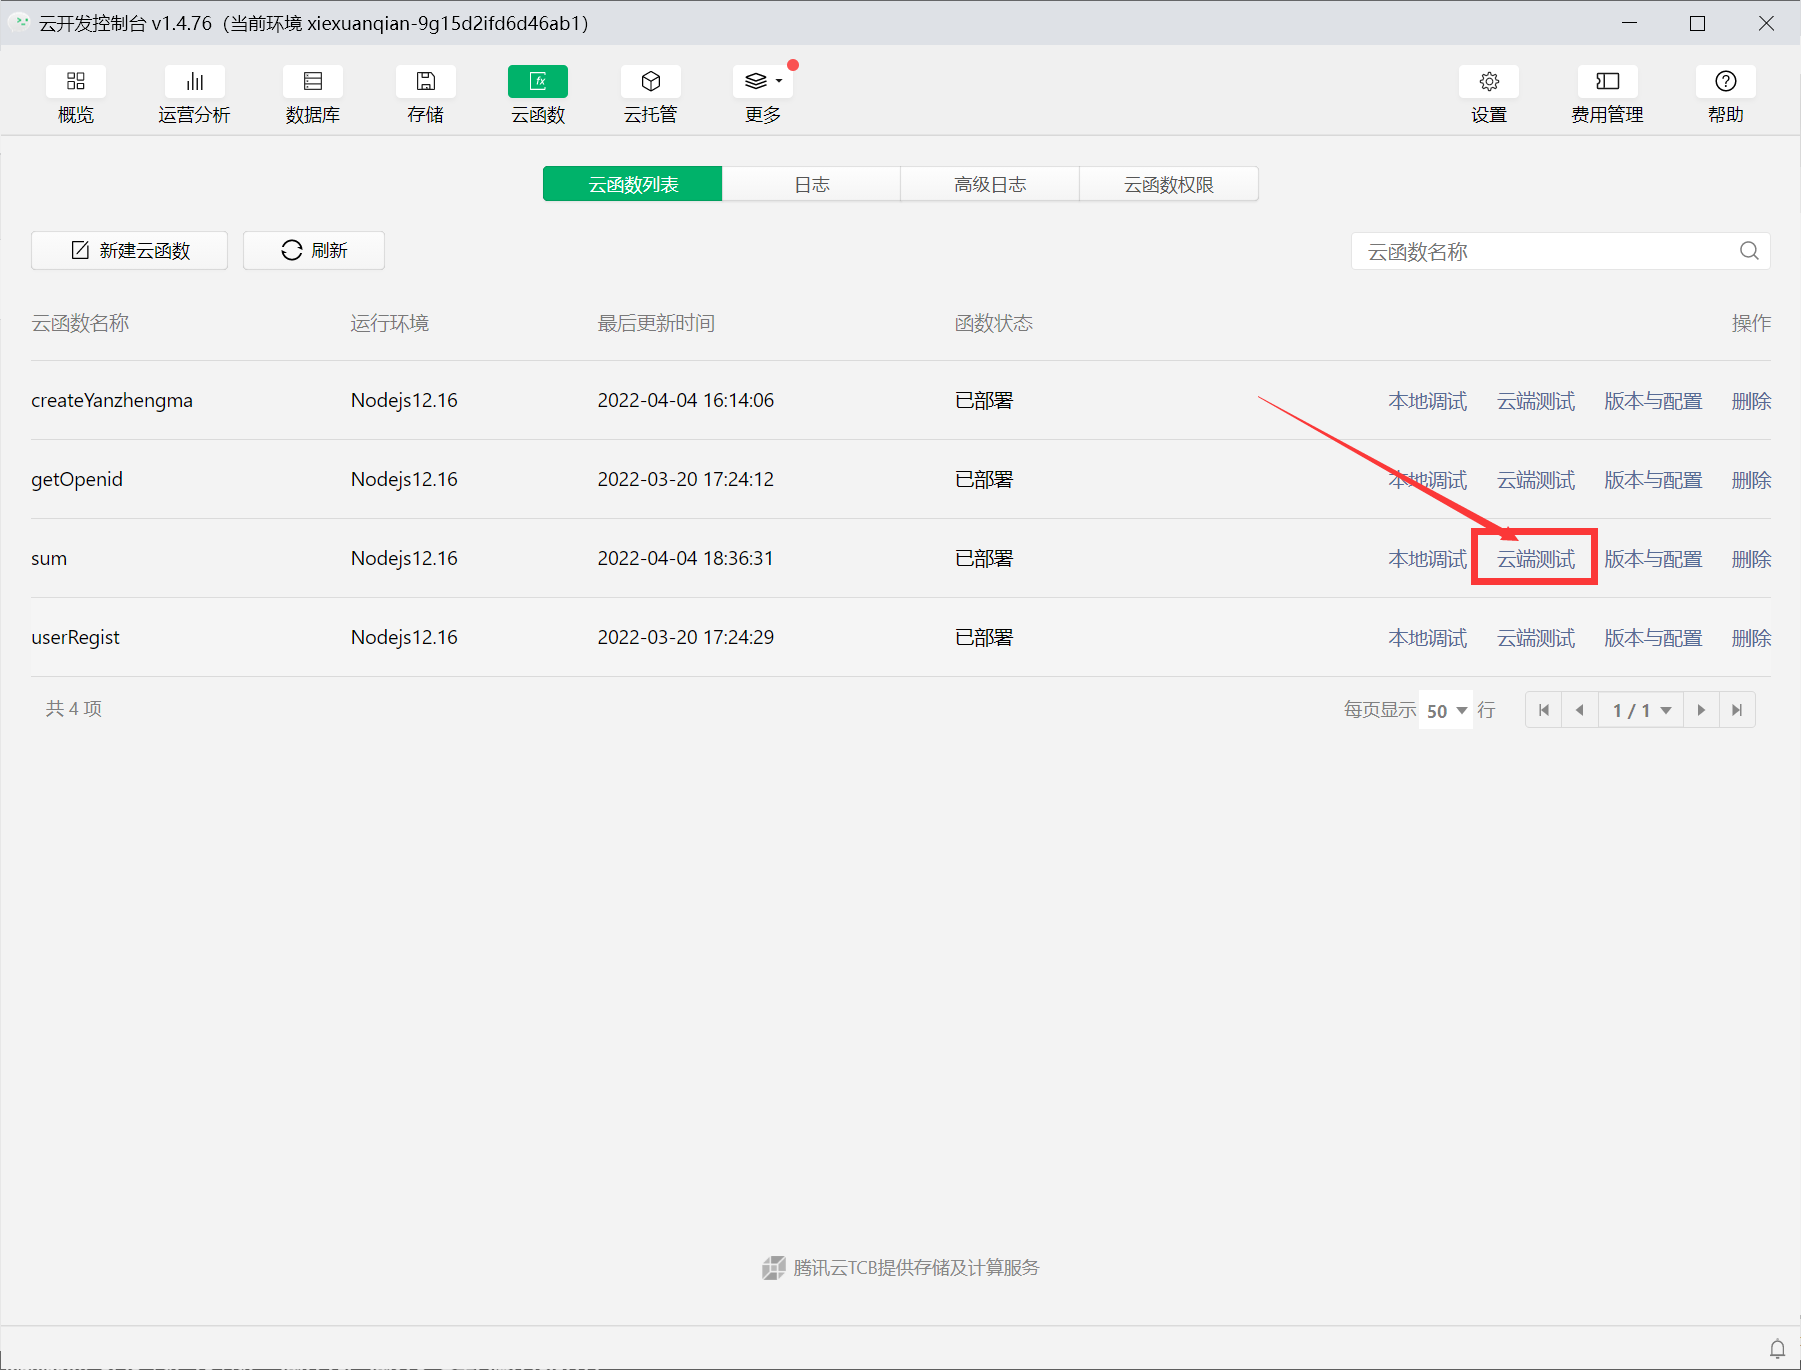Screen dimensions: 1801x1370
Task: Click 删除 for userRegist
Action: click(1751, 638)
